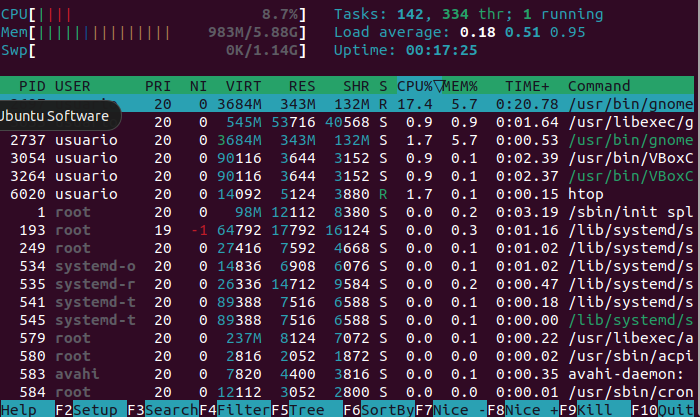The height and width of the screenshot is (417, 700).
Task: Click F3 Search in bottom bar
Action: point(163,409)
